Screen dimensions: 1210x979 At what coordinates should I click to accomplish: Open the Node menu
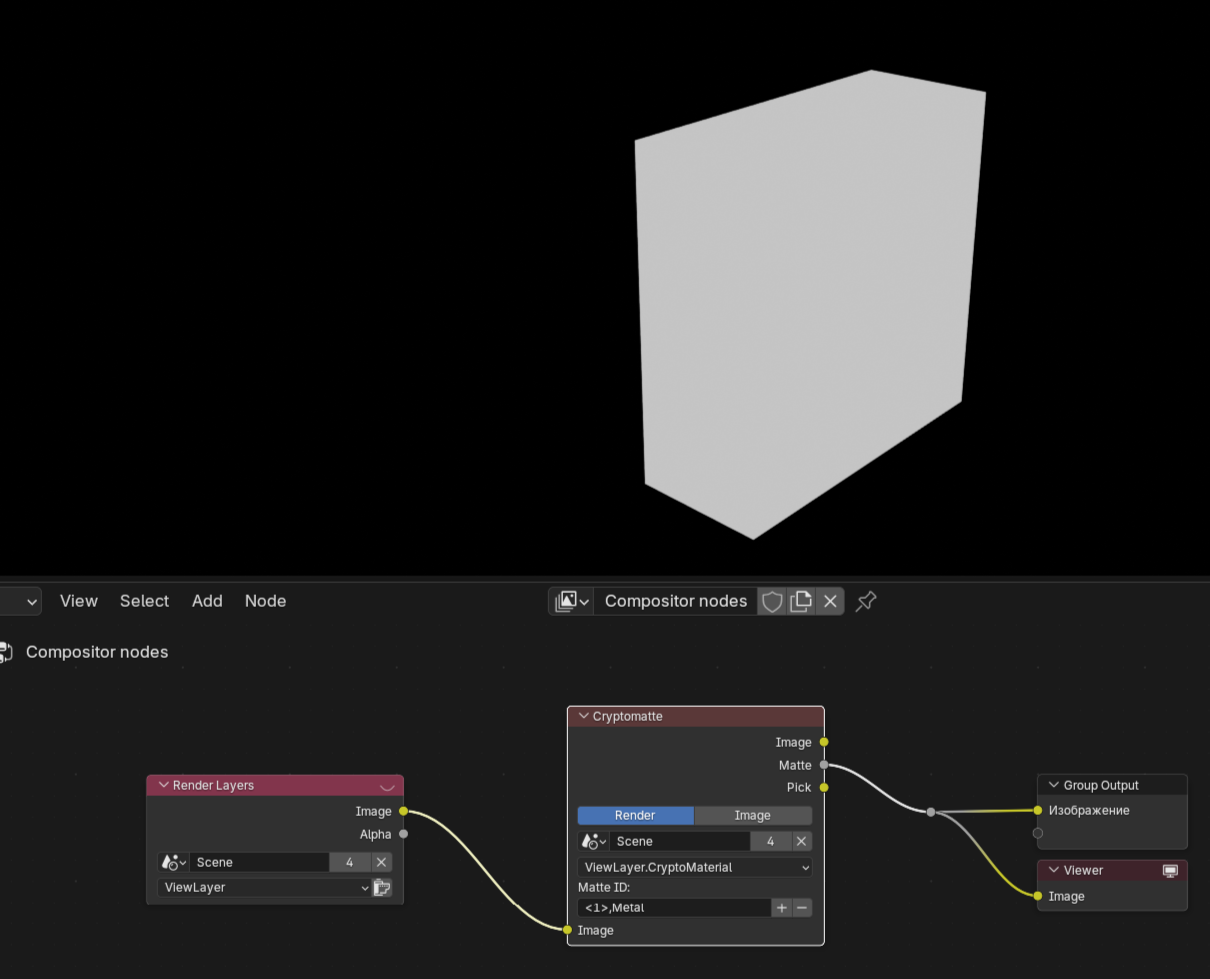[x=266, y=601]
